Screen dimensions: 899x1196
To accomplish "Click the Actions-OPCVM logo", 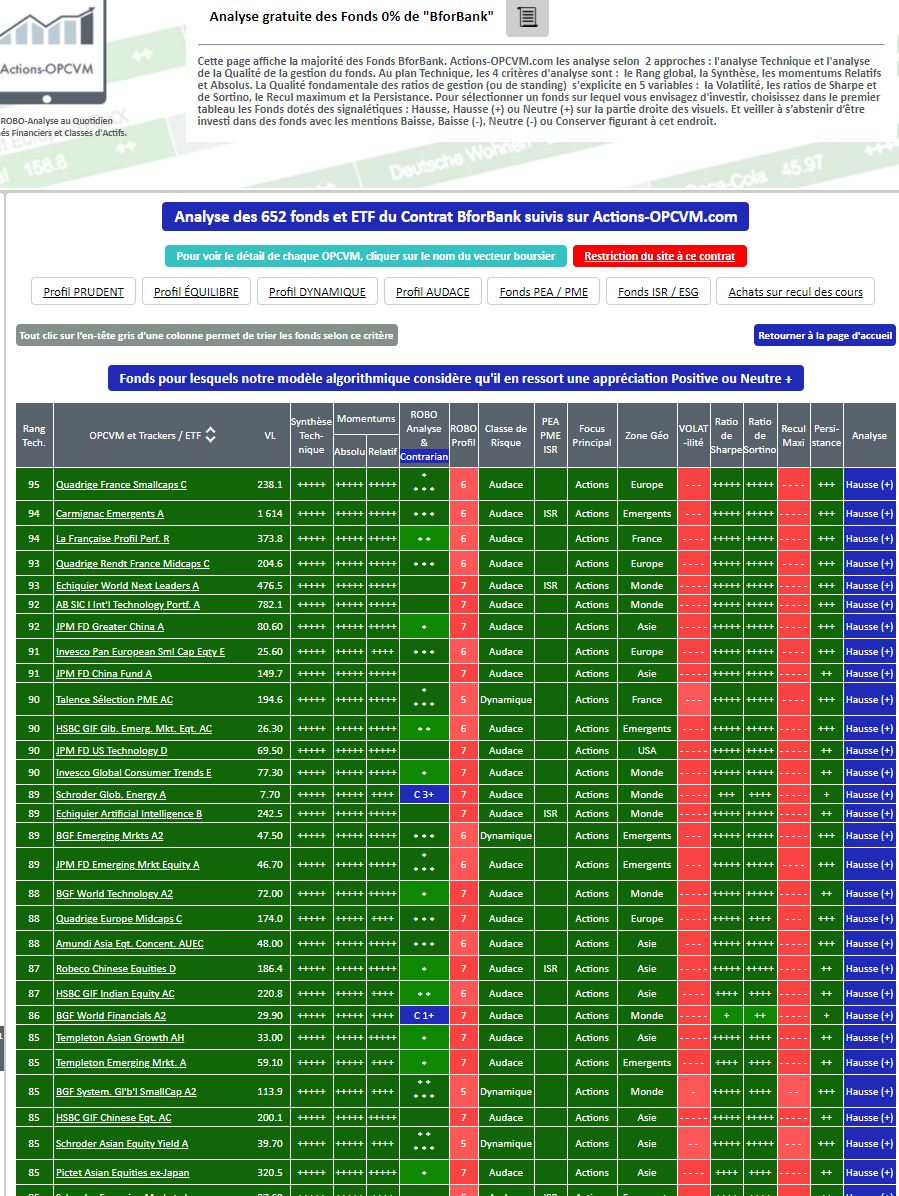I will [x=52, y=52].
